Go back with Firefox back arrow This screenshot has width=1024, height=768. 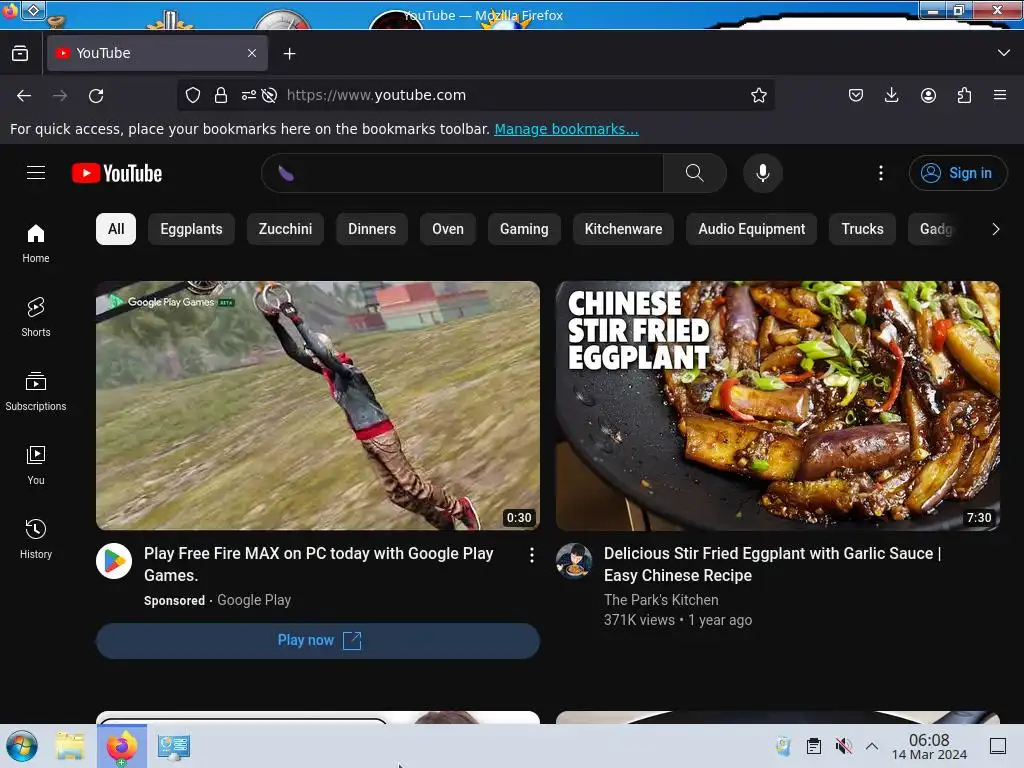(24, 95)
